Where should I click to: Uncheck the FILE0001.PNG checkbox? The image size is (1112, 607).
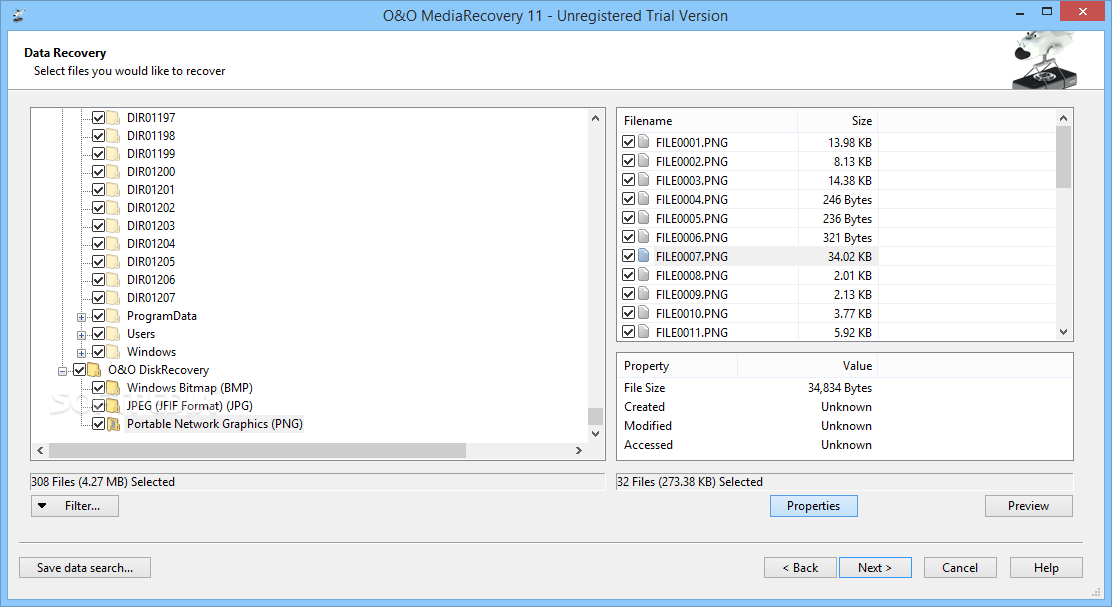click(628, 142)
